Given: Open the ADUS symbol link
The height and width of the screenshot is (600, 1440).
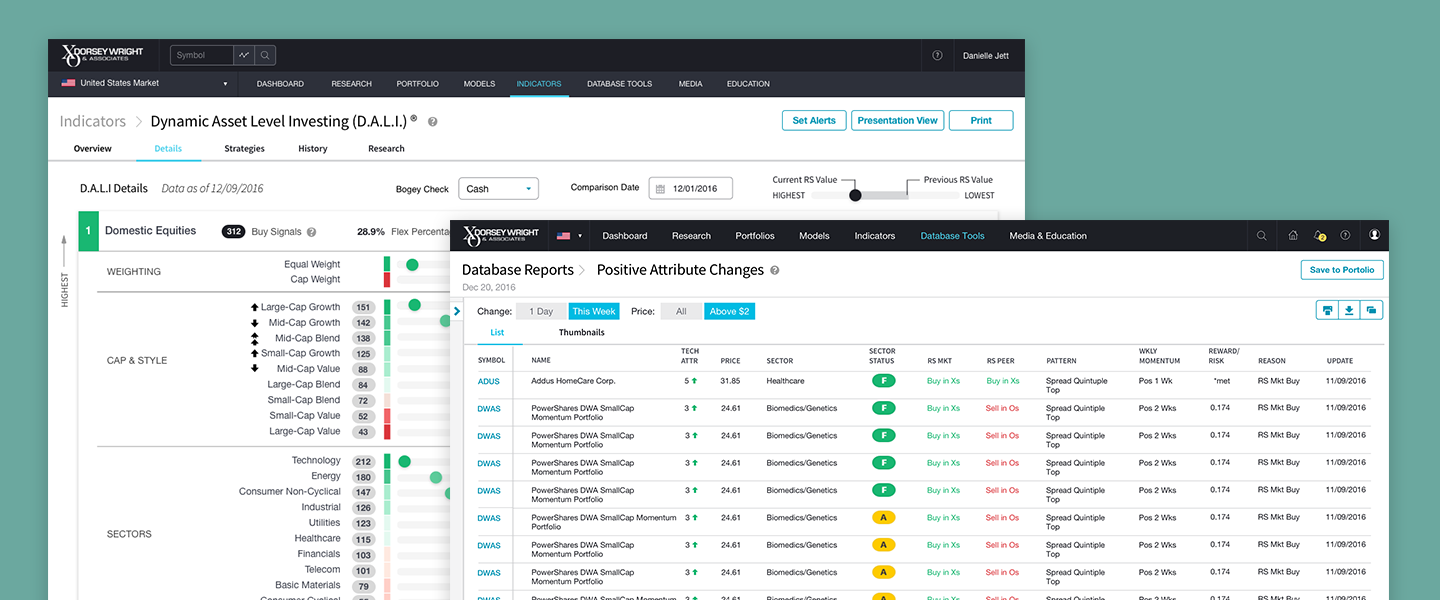Looking at the screenshot, I should pyautogui.click(x=489, y=381).
